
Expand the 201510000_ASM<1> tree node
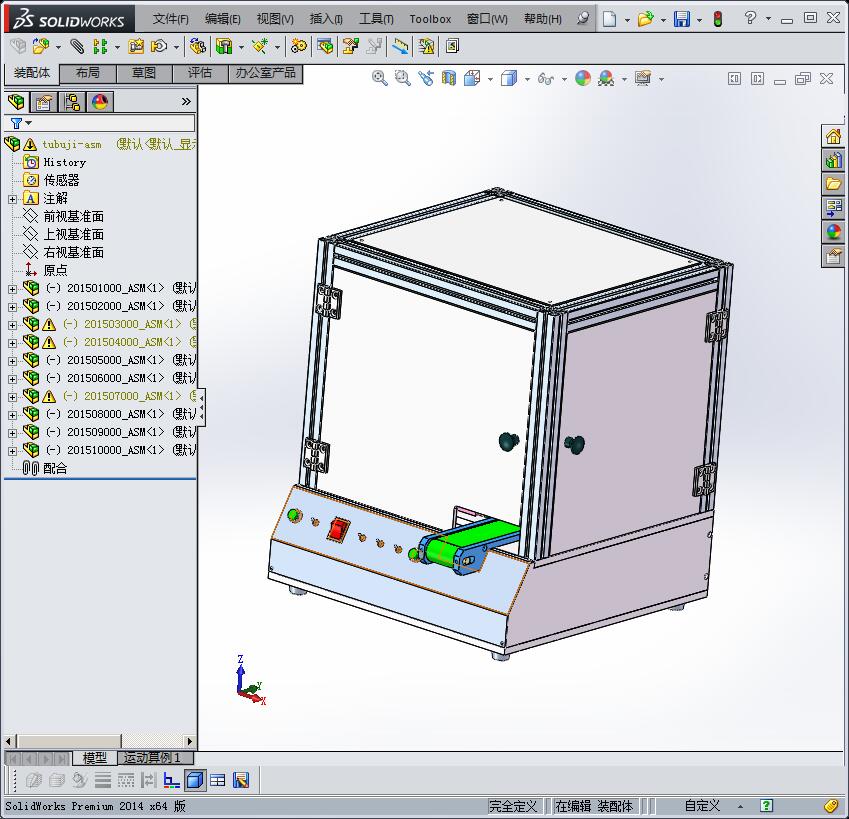(x=12, y=451)
